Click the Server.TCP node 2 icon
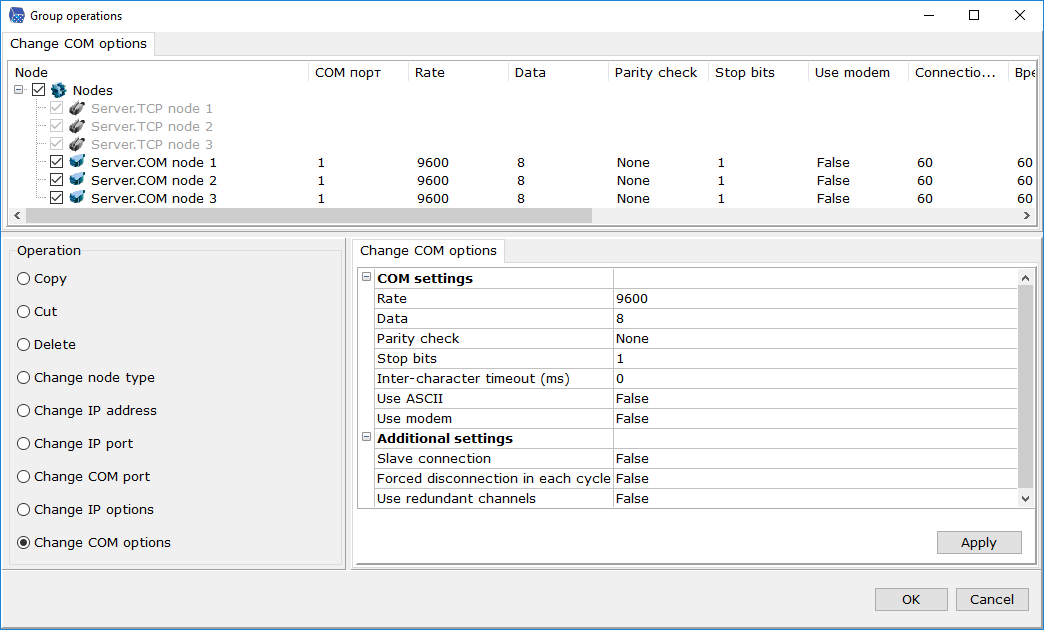This screenshot has height=630, width=1044. point(77,126)
